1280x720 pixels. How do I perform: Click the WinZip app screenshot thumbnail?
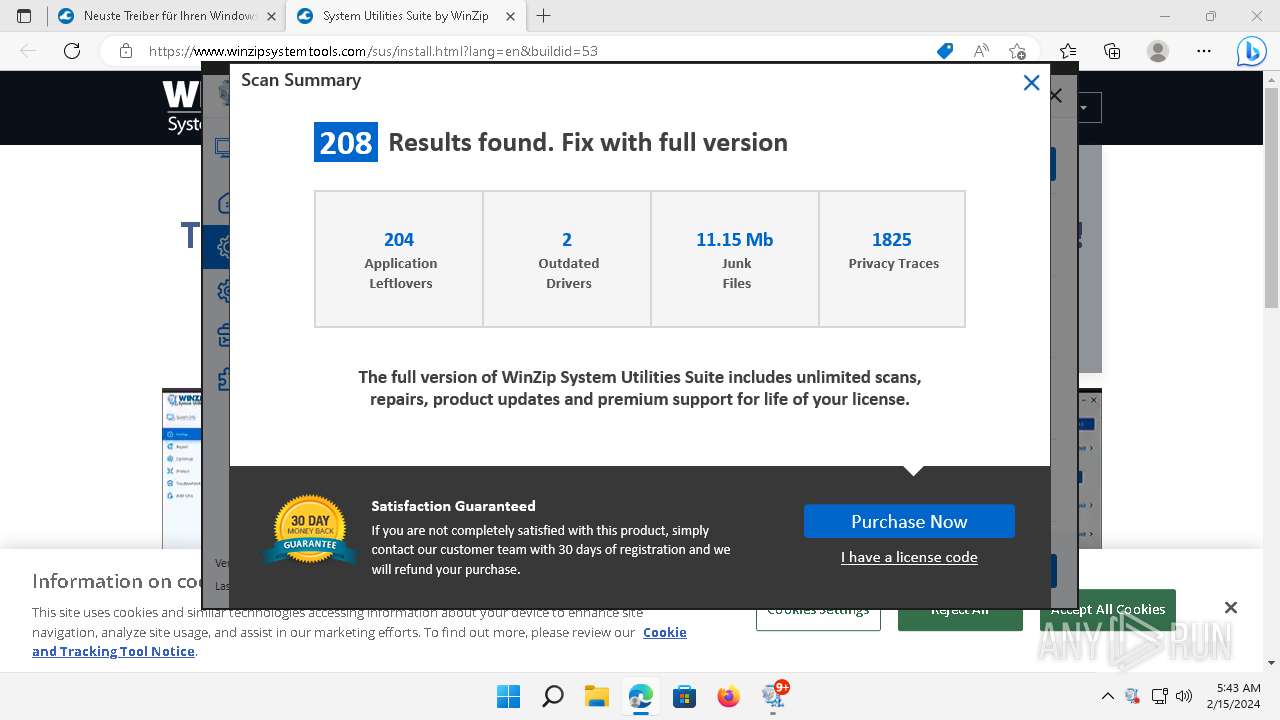(x=182, y=468)
